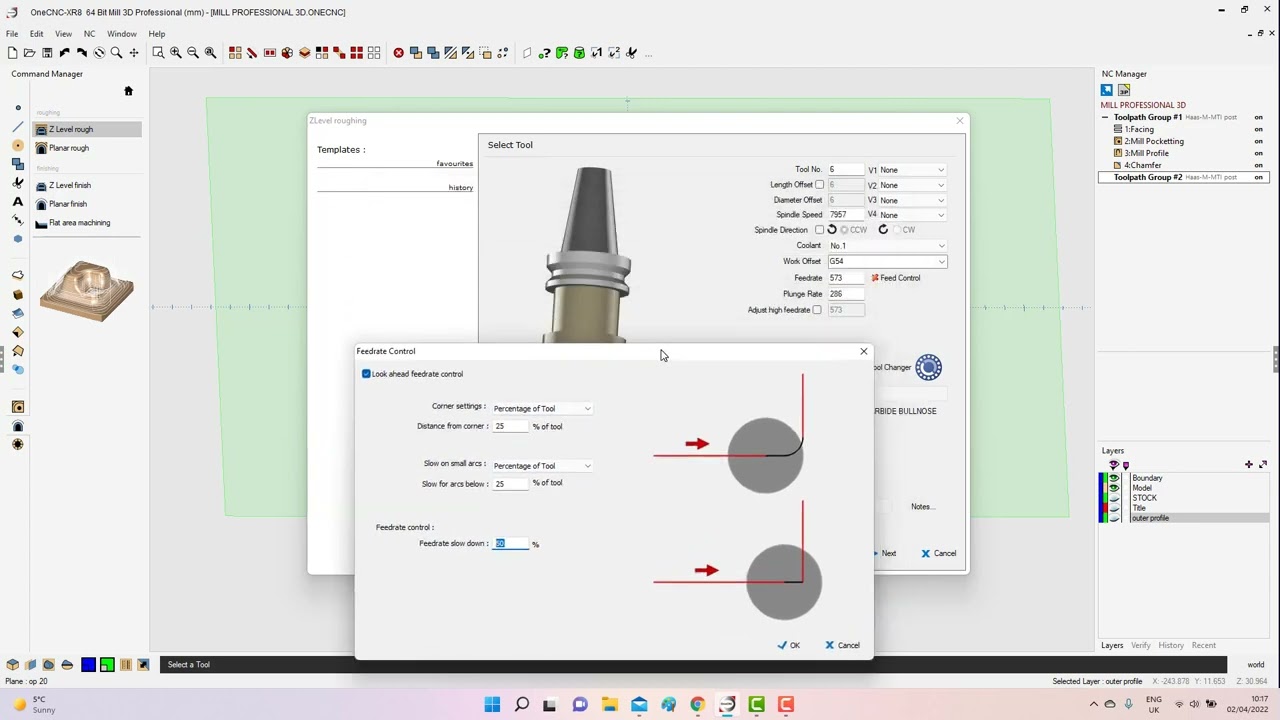Screen dimensions: 1280x720
Task: Click the expand arrows icon in Layers
Action: tap(1263, 464)
